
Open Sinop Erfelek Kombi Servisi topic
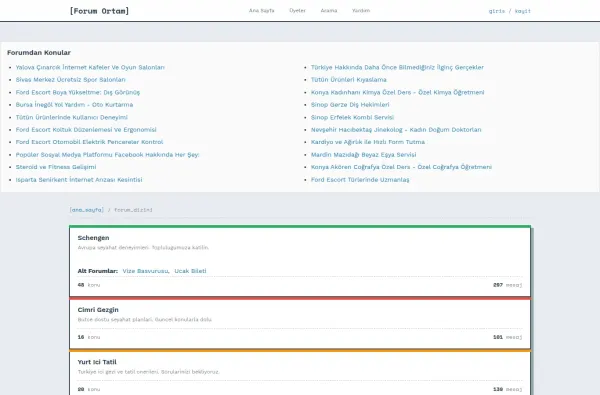coord(352,117)
